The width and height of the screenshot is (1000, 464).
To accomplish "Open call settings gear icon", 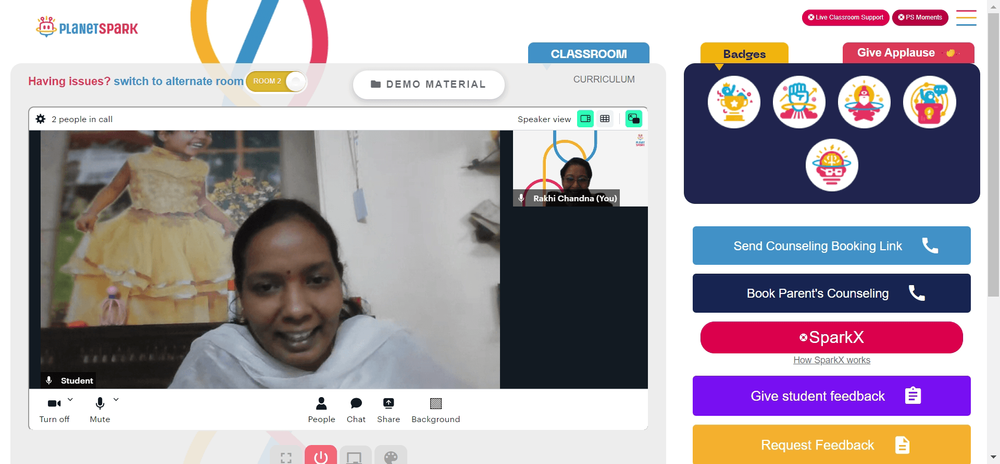I will point(40,119).
